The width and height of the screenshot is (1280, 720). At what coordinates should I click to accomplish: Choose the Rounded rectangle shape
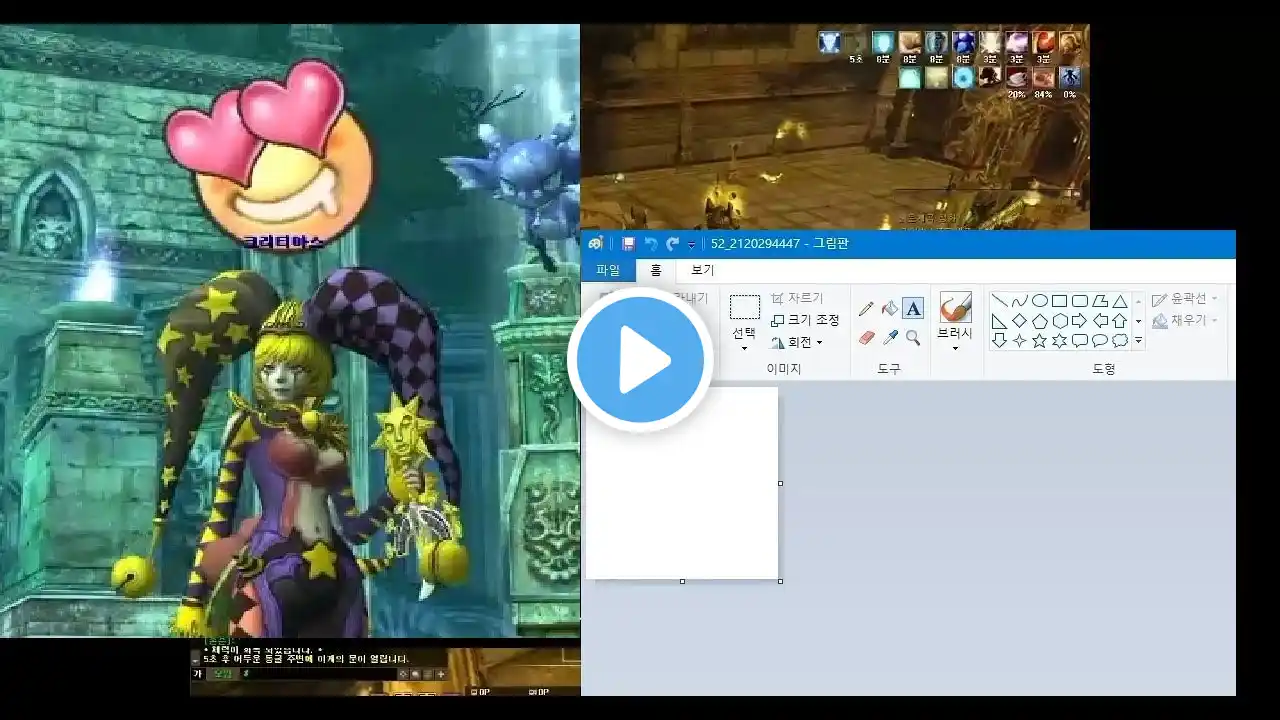tap(1079, 301)
